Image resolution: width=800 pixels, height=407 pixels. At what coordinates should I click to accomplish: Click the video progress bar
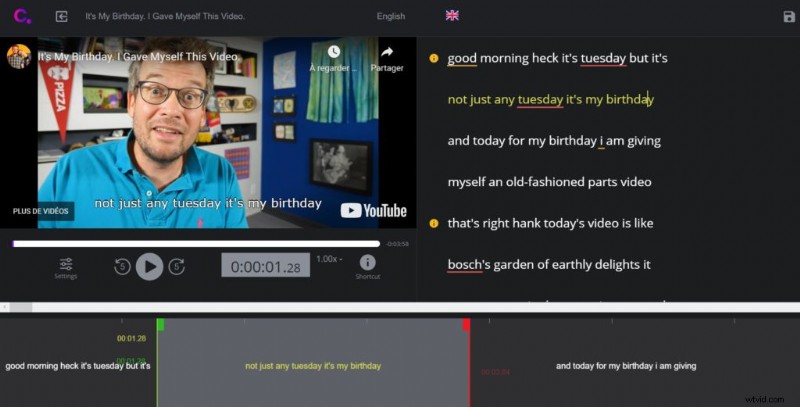click(196, 244)
